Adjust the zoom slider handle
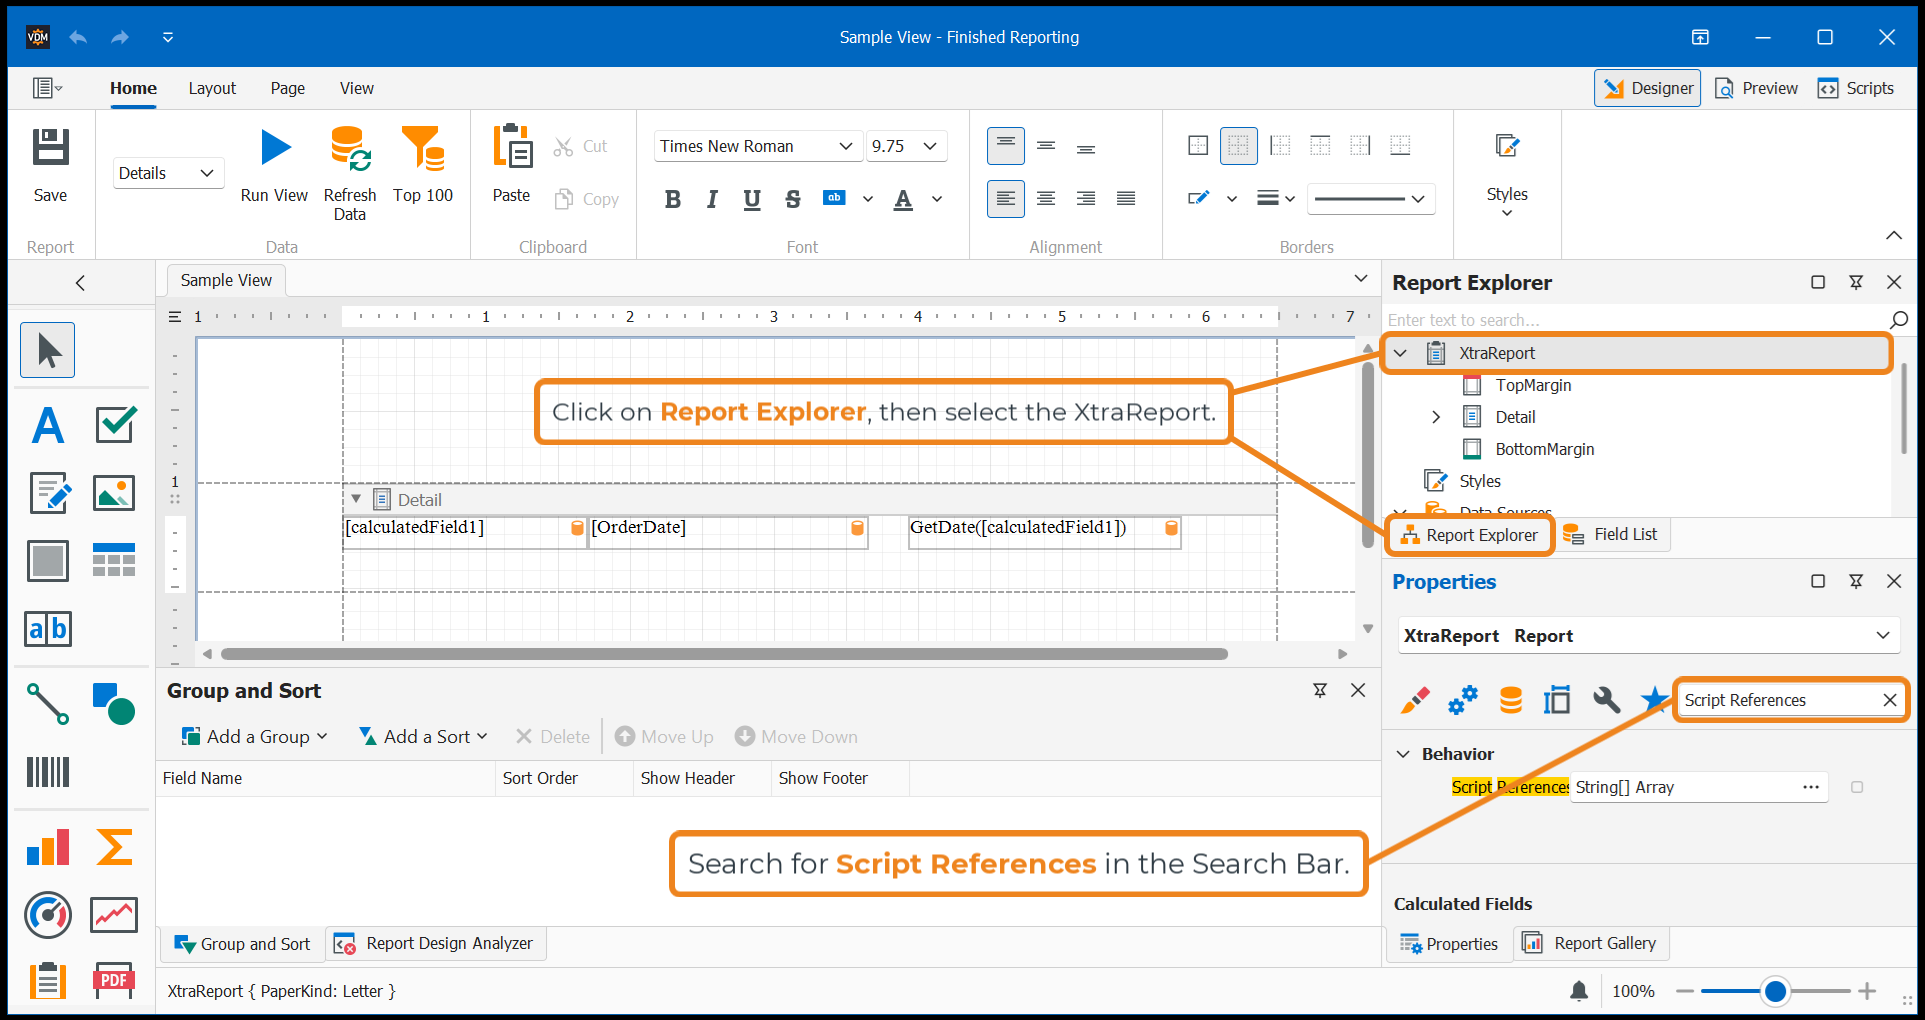This screenshot has height=1020, width=1925. [x=1775, y=991]
